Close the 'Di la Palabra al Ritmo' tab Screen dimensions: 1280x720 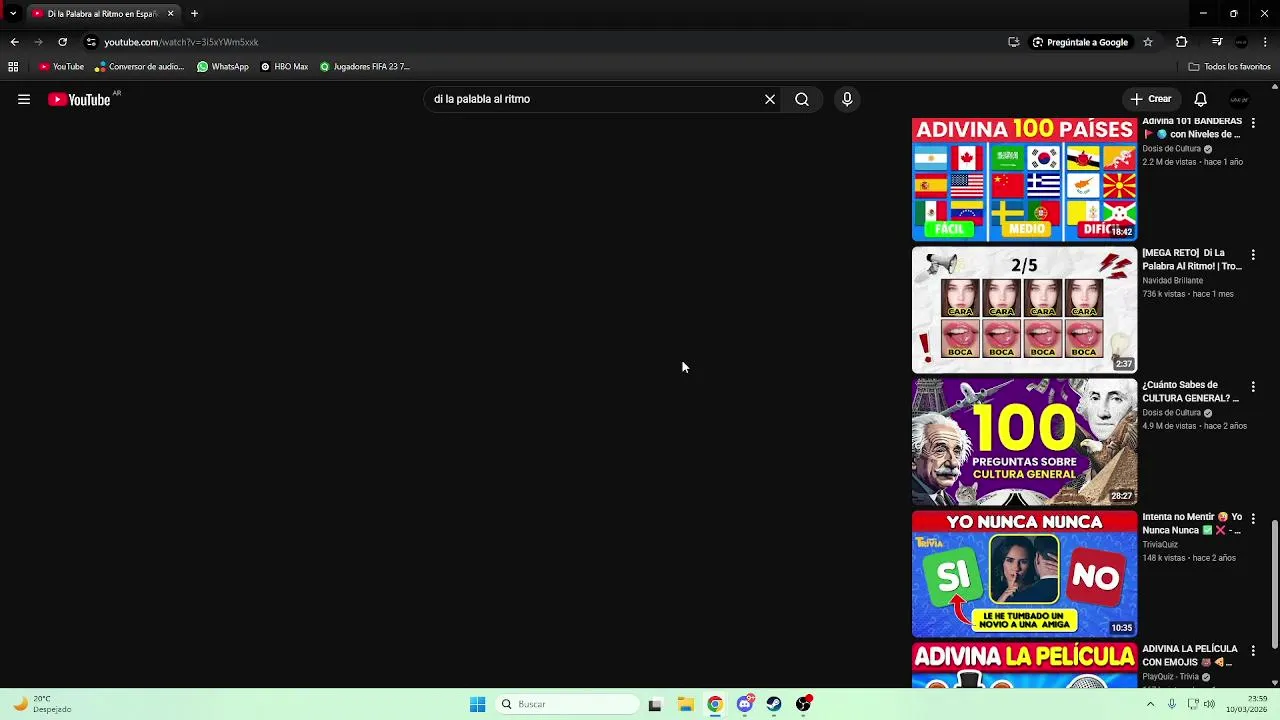170,14
